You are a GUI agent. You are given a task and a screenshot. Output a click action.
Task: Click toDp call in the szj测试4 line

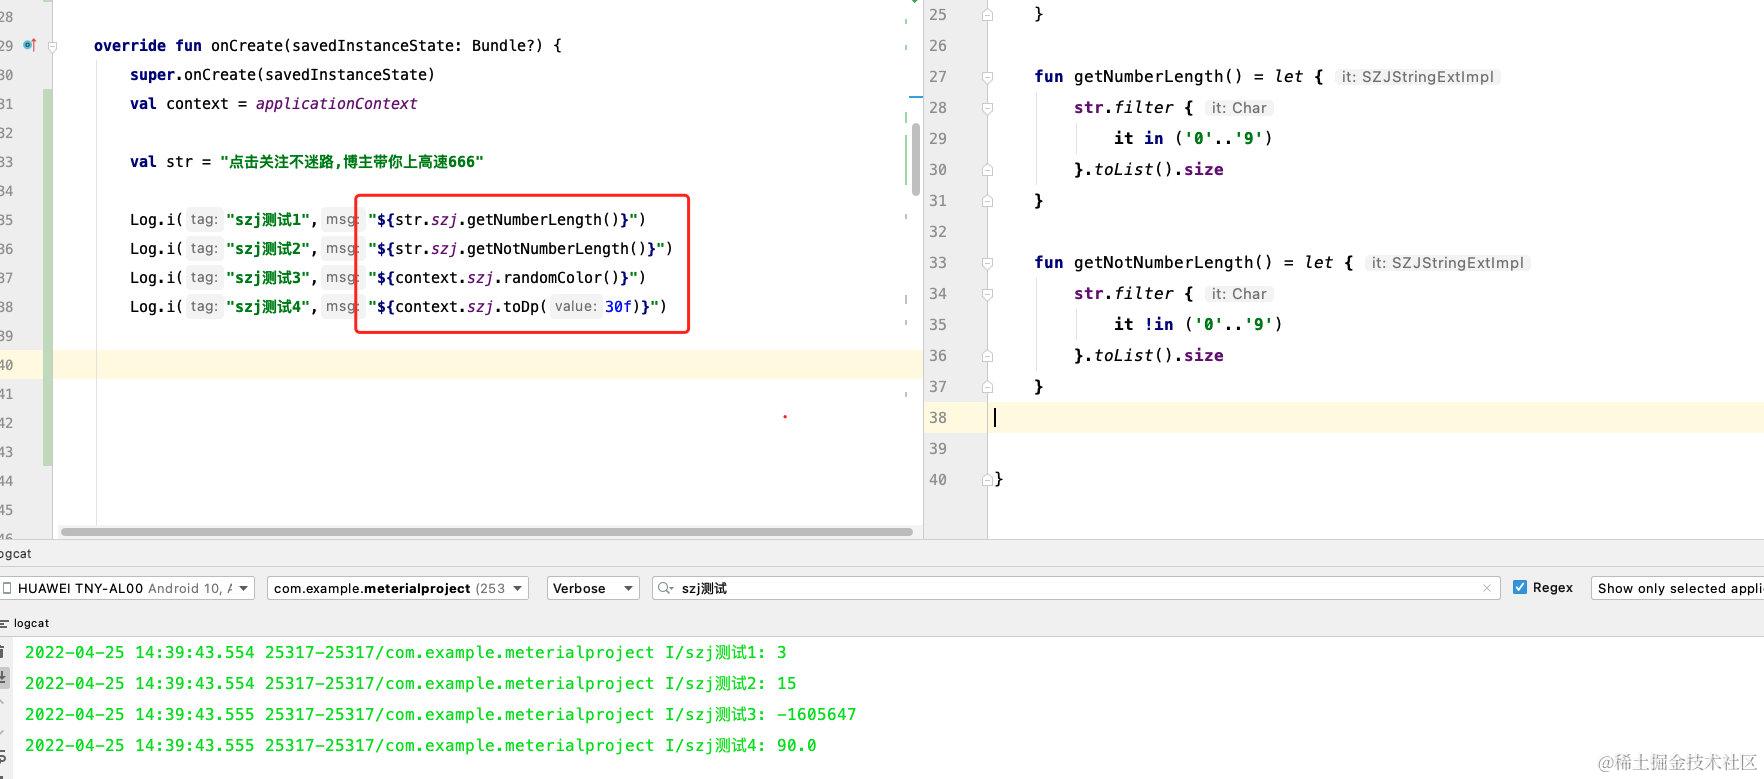[x=521, y=306]
